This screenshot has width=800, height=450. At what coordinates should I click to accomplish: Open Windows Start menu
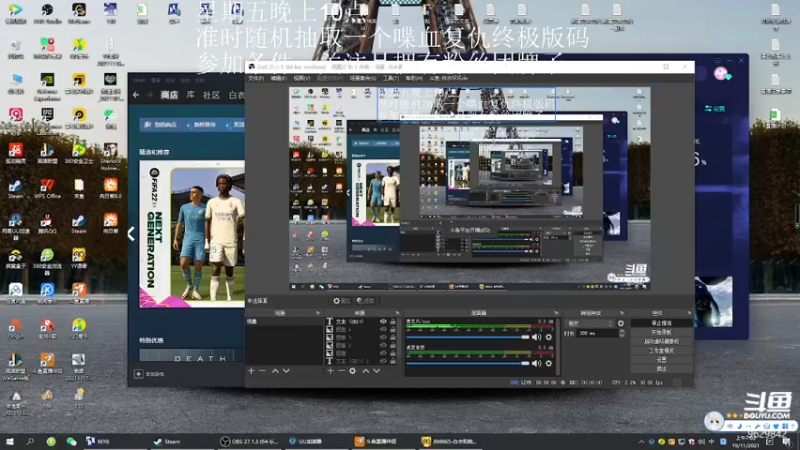tap(9, 441)
